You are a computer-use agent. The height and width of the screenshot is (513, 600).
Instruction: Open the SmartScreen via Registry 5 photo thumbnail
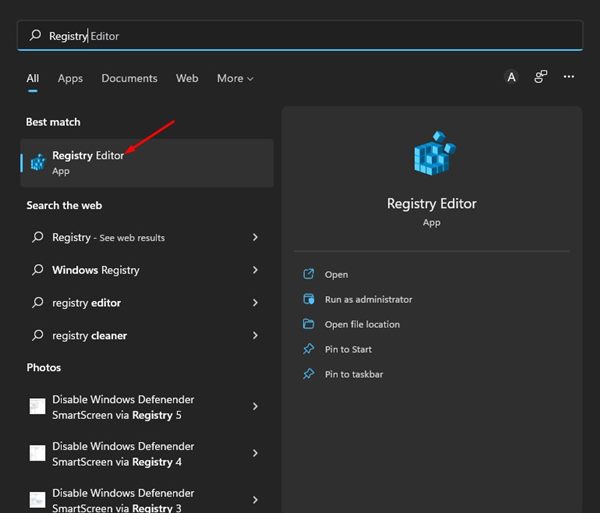point(38,406)
